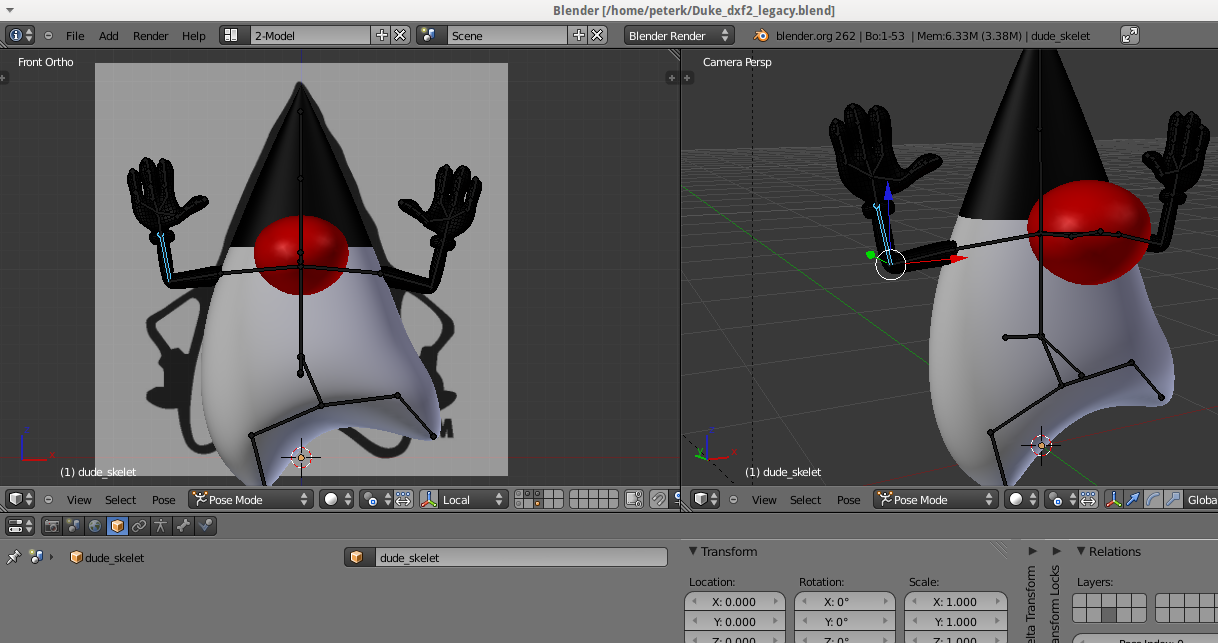Click the Blender logo beside blender.org
The height and width of the screenshot is (643, 1218).
pos(762,35)
